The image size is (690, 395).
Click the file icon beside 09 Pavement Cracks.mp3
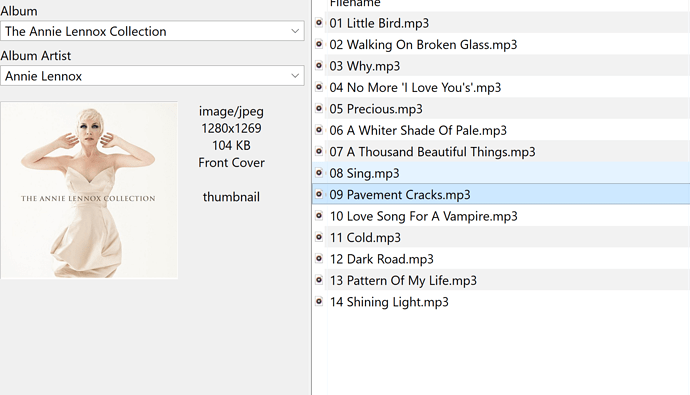coord(319,194)
